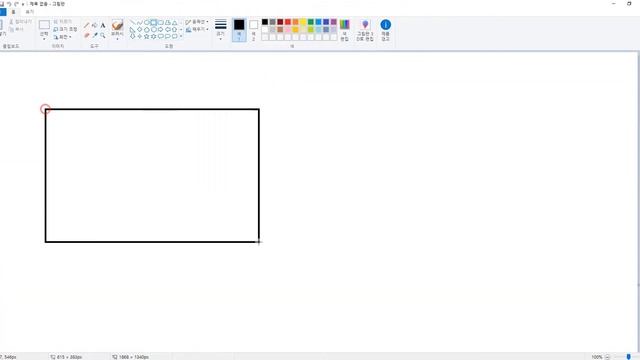The image size is (640, 360).
Task: Switch to the Home ribbon tab
Action: click(x=13, y=12)
